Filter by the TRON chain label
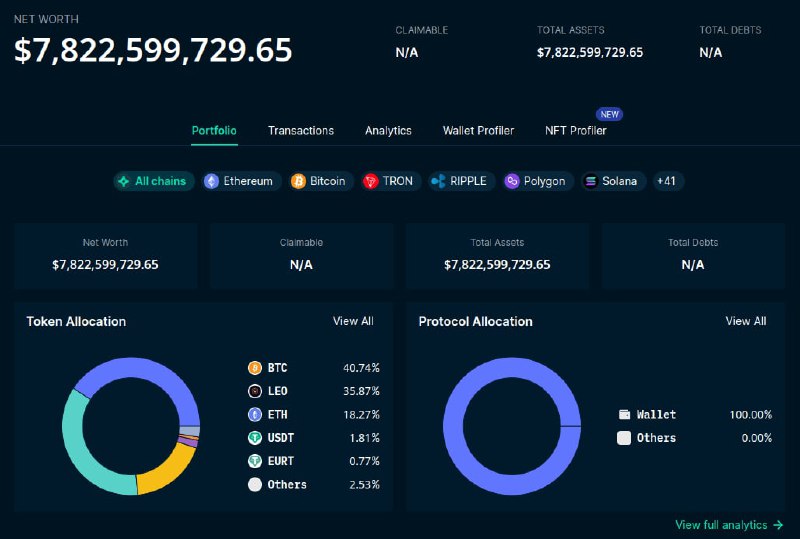 tap(397, 181)
